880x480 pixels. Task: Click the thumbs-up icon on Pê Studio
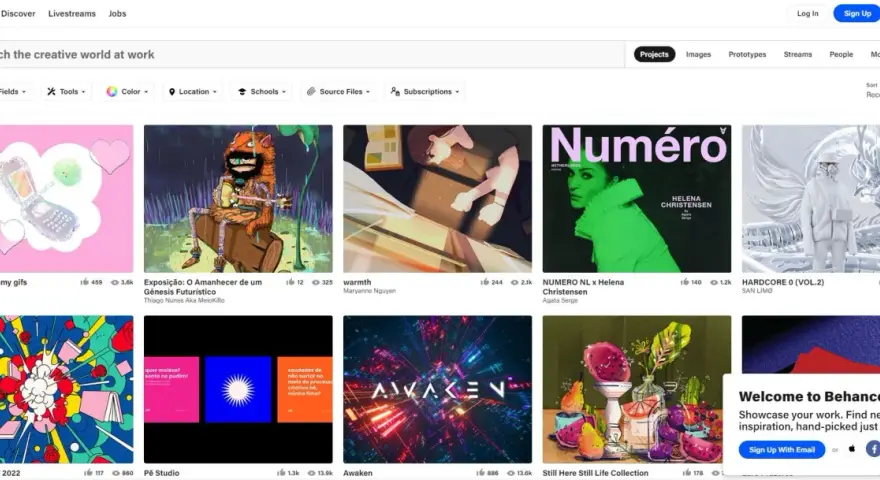click(281, 473)
